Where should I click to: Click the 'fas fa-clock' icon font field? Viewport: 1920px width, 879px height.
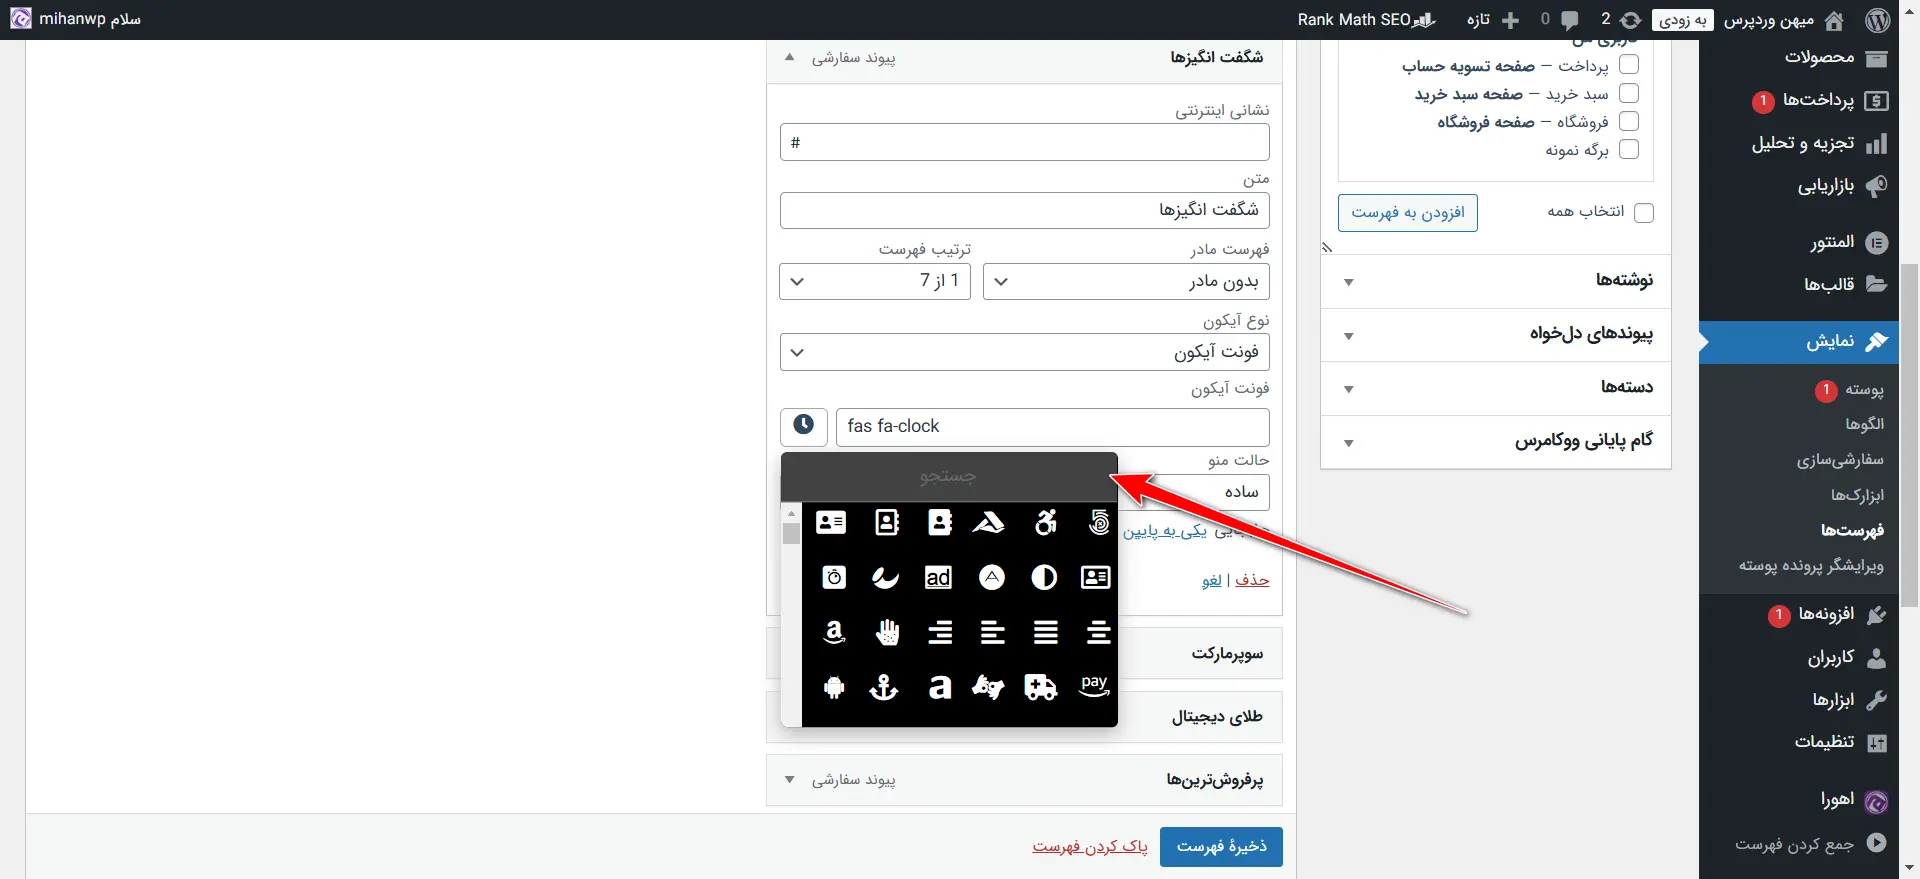[1053, 427]
